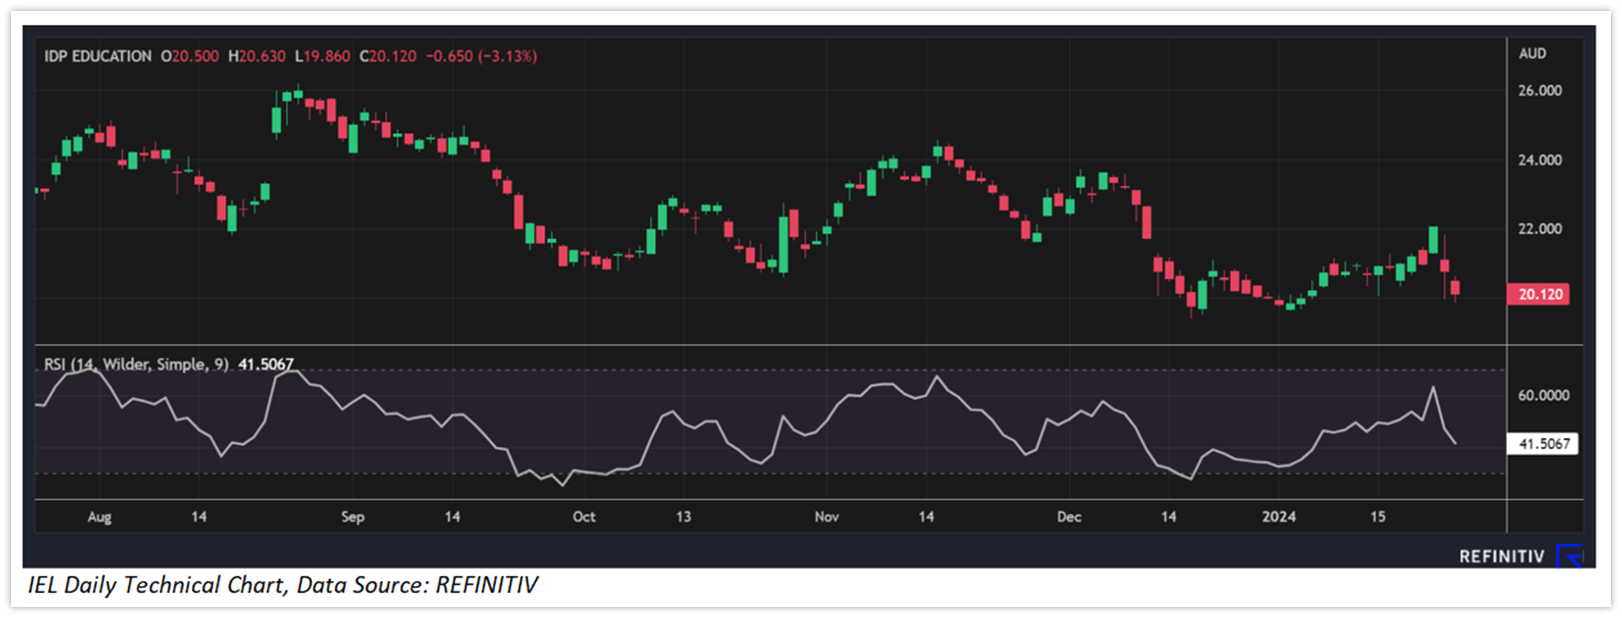The width and height of the screenshot is (1622, 618).
Task: Click the RSI (14, Wilder, Simple, 9) indicator label
Action: pos(137,364)
